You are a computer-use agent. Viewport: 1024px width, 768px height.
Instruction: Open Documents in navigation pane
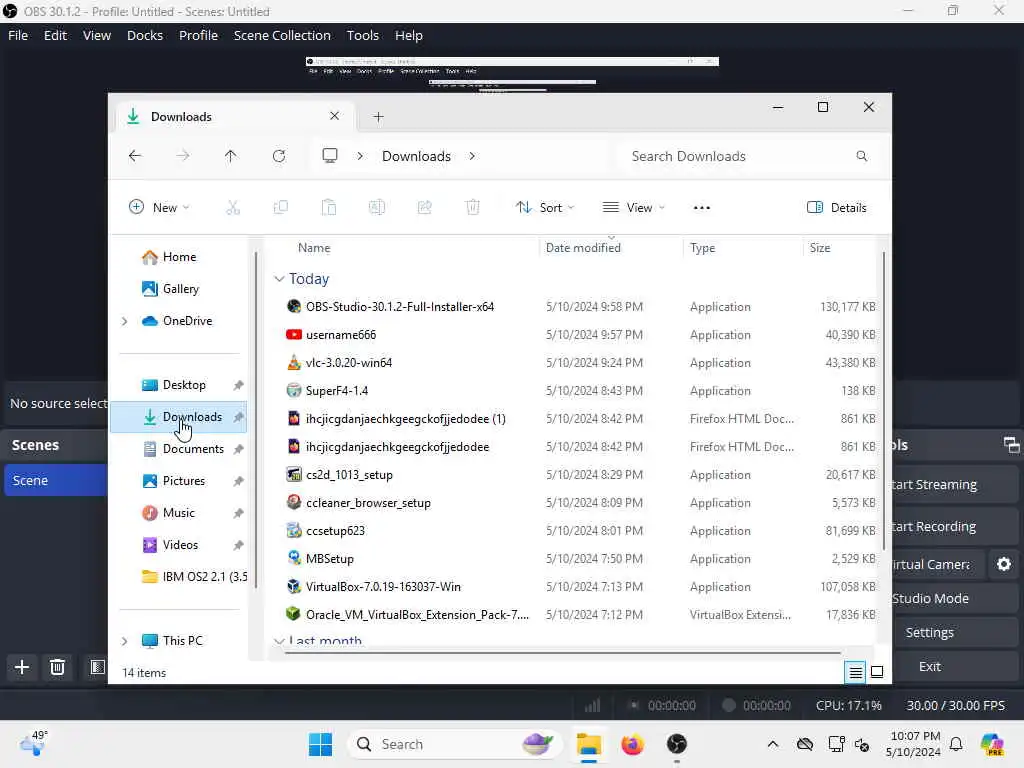click(x=178, y=449)
